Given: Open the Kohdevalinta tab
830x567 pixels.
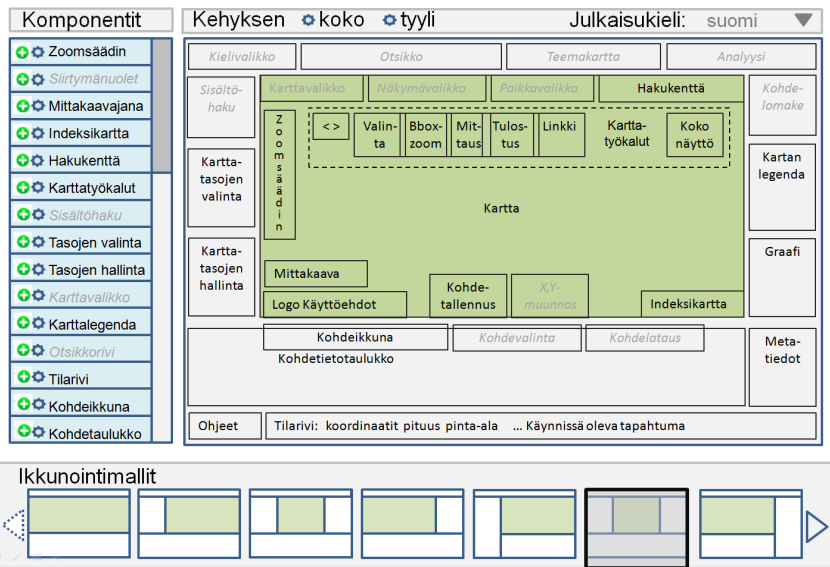Looking at the screenshot, I should pyautogui.click(x=517, y=338).
